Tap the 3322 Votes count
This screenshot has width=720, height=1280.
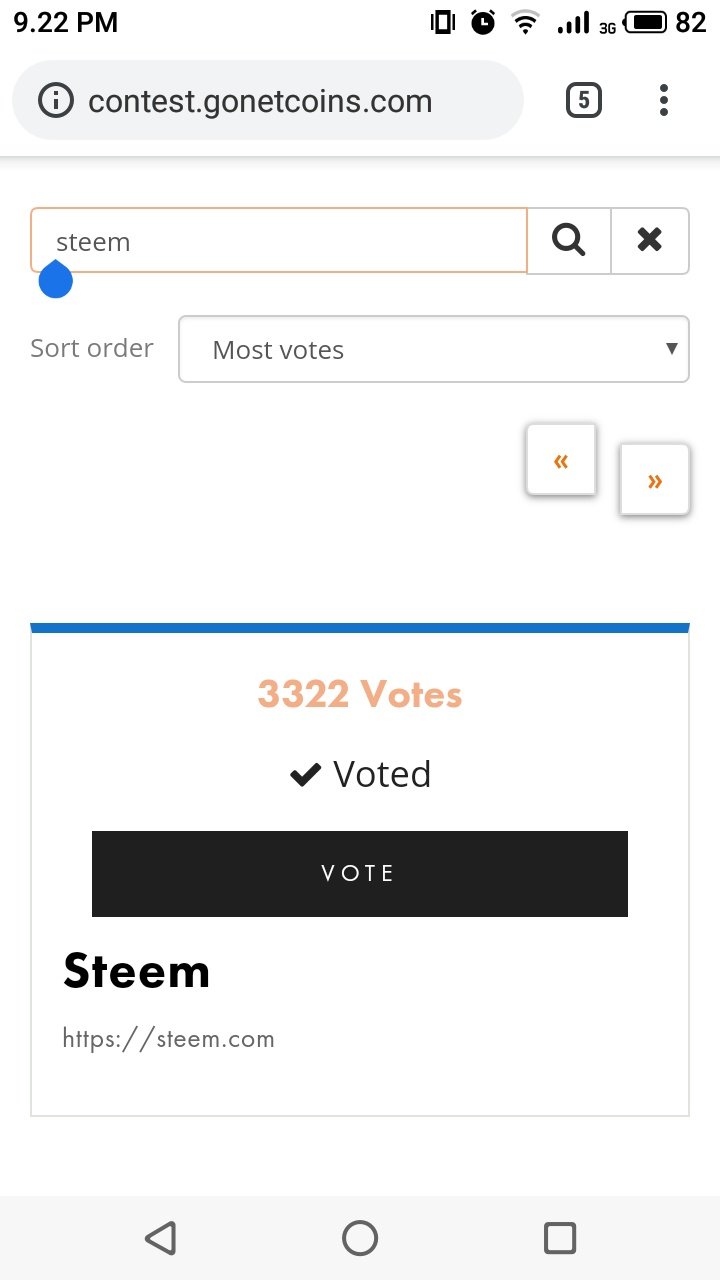360,694
